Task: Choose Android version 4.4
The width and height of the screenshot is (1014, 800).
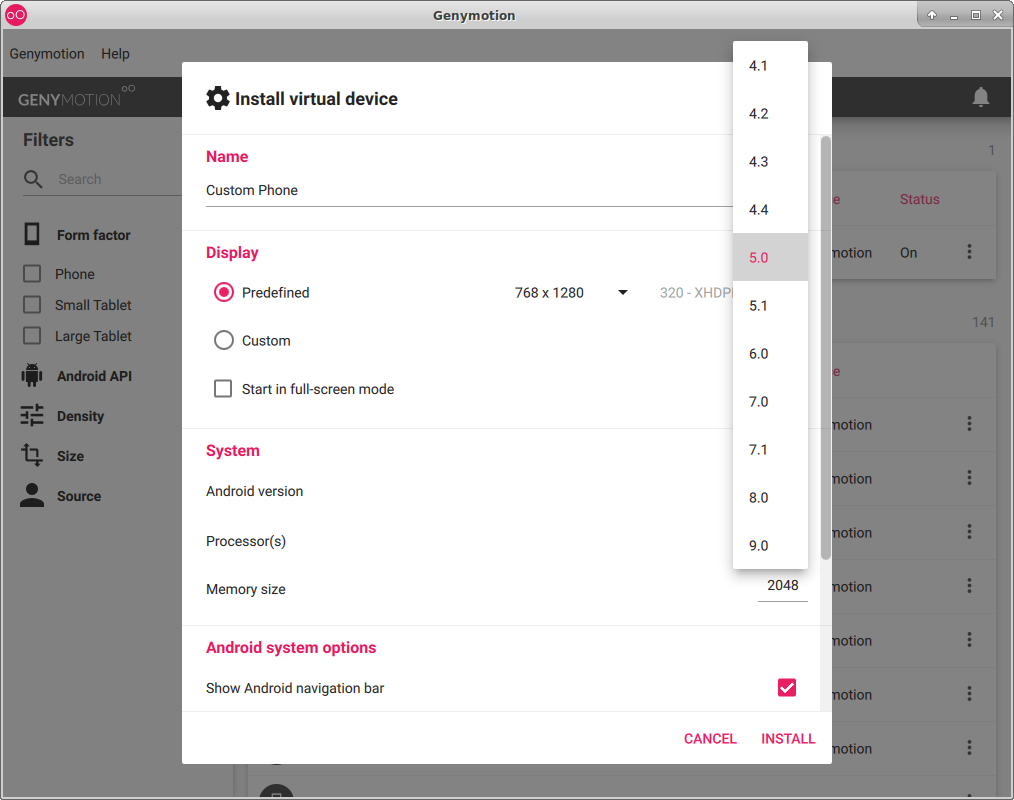Action: (770, 210)
